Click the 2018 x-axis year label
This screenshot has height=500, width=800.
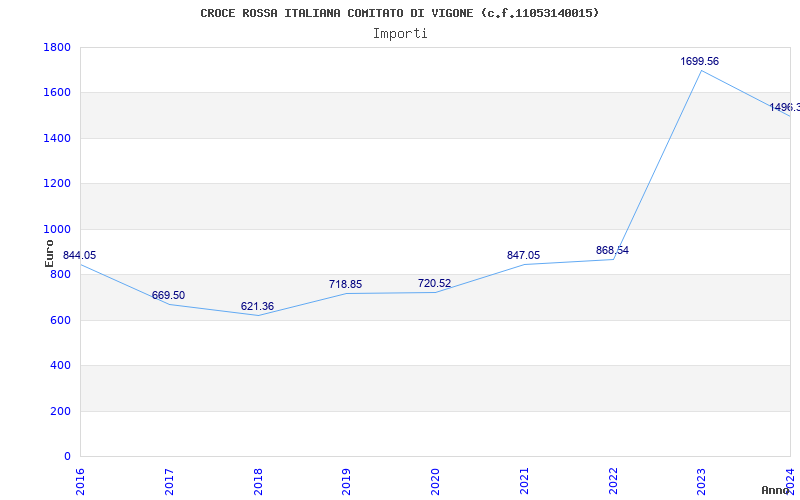coord(258,481)
